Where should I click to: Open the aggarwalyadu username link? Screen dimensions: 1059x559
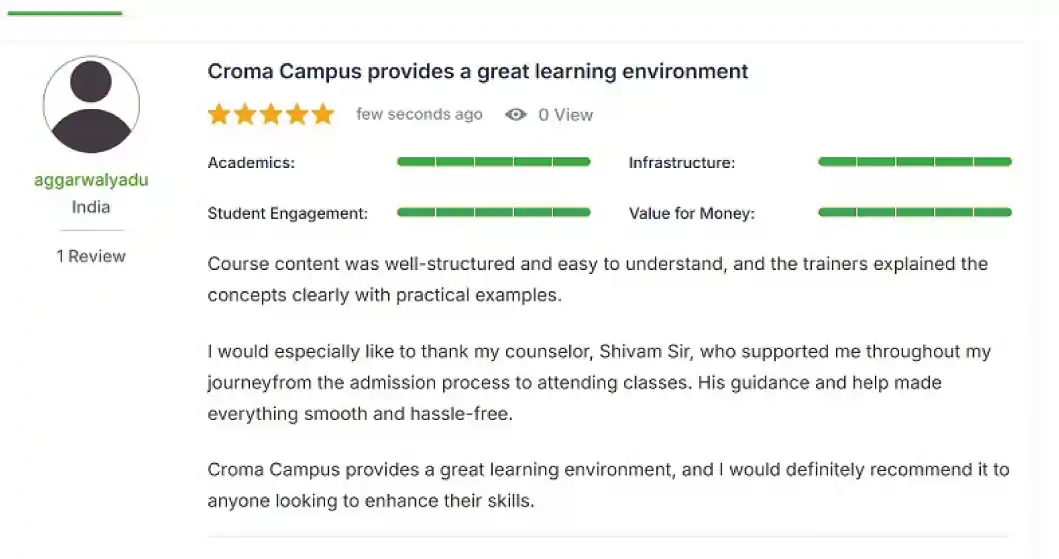tap(91, 180)
